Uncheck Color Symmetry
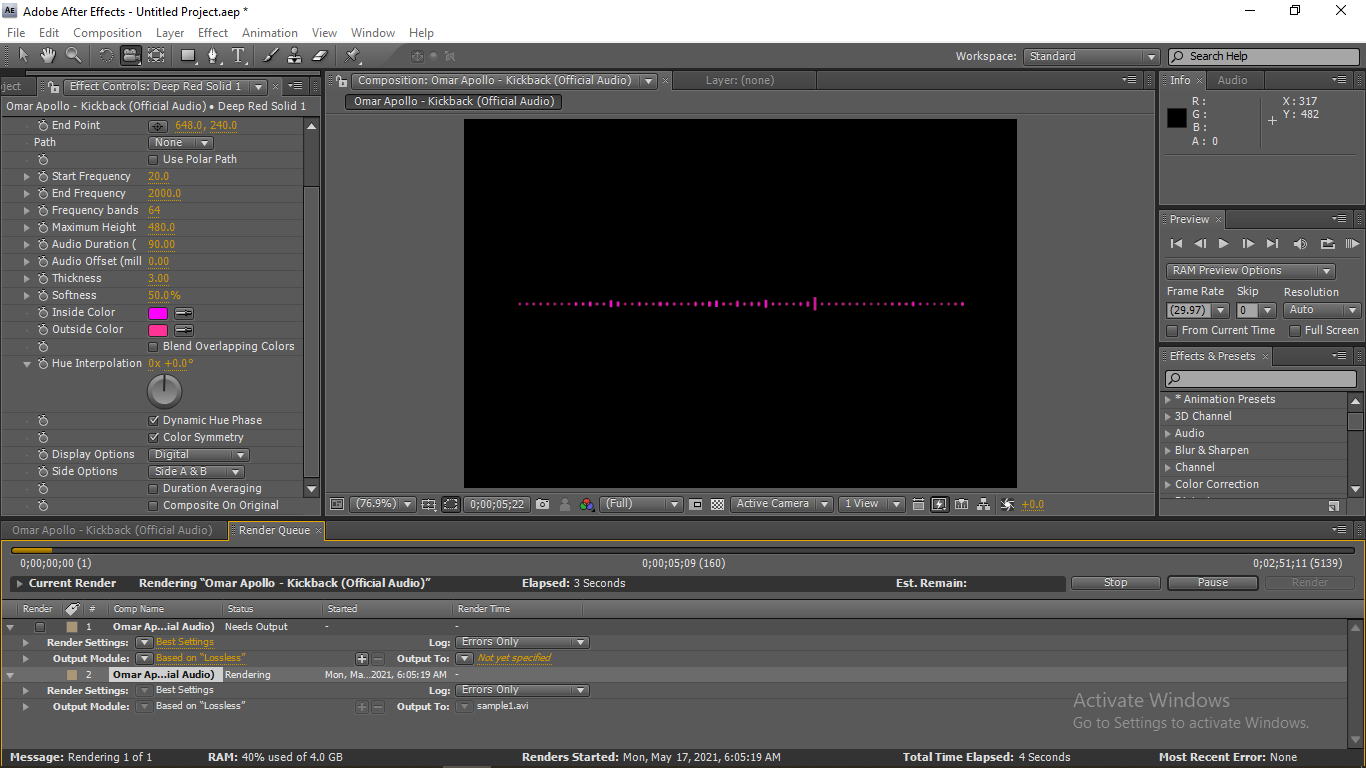Image resolution: width=1366 pixels, height=768 pixels. (153, 438)
